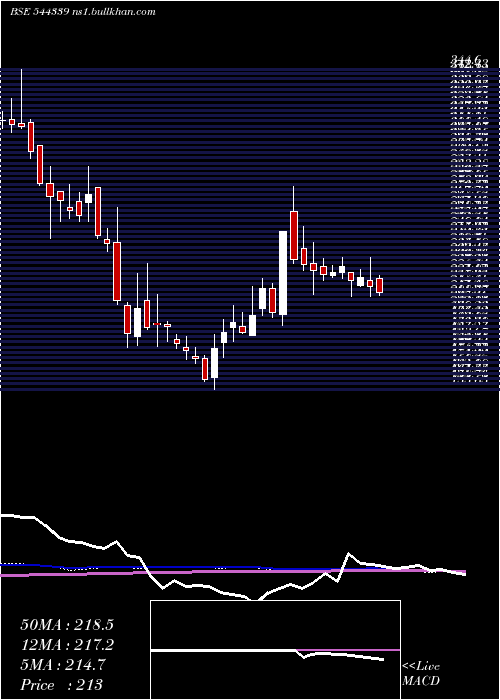Click the last red candlestick on the right
This screenshot has height=700, width=500.
click(x=379, y=285)
